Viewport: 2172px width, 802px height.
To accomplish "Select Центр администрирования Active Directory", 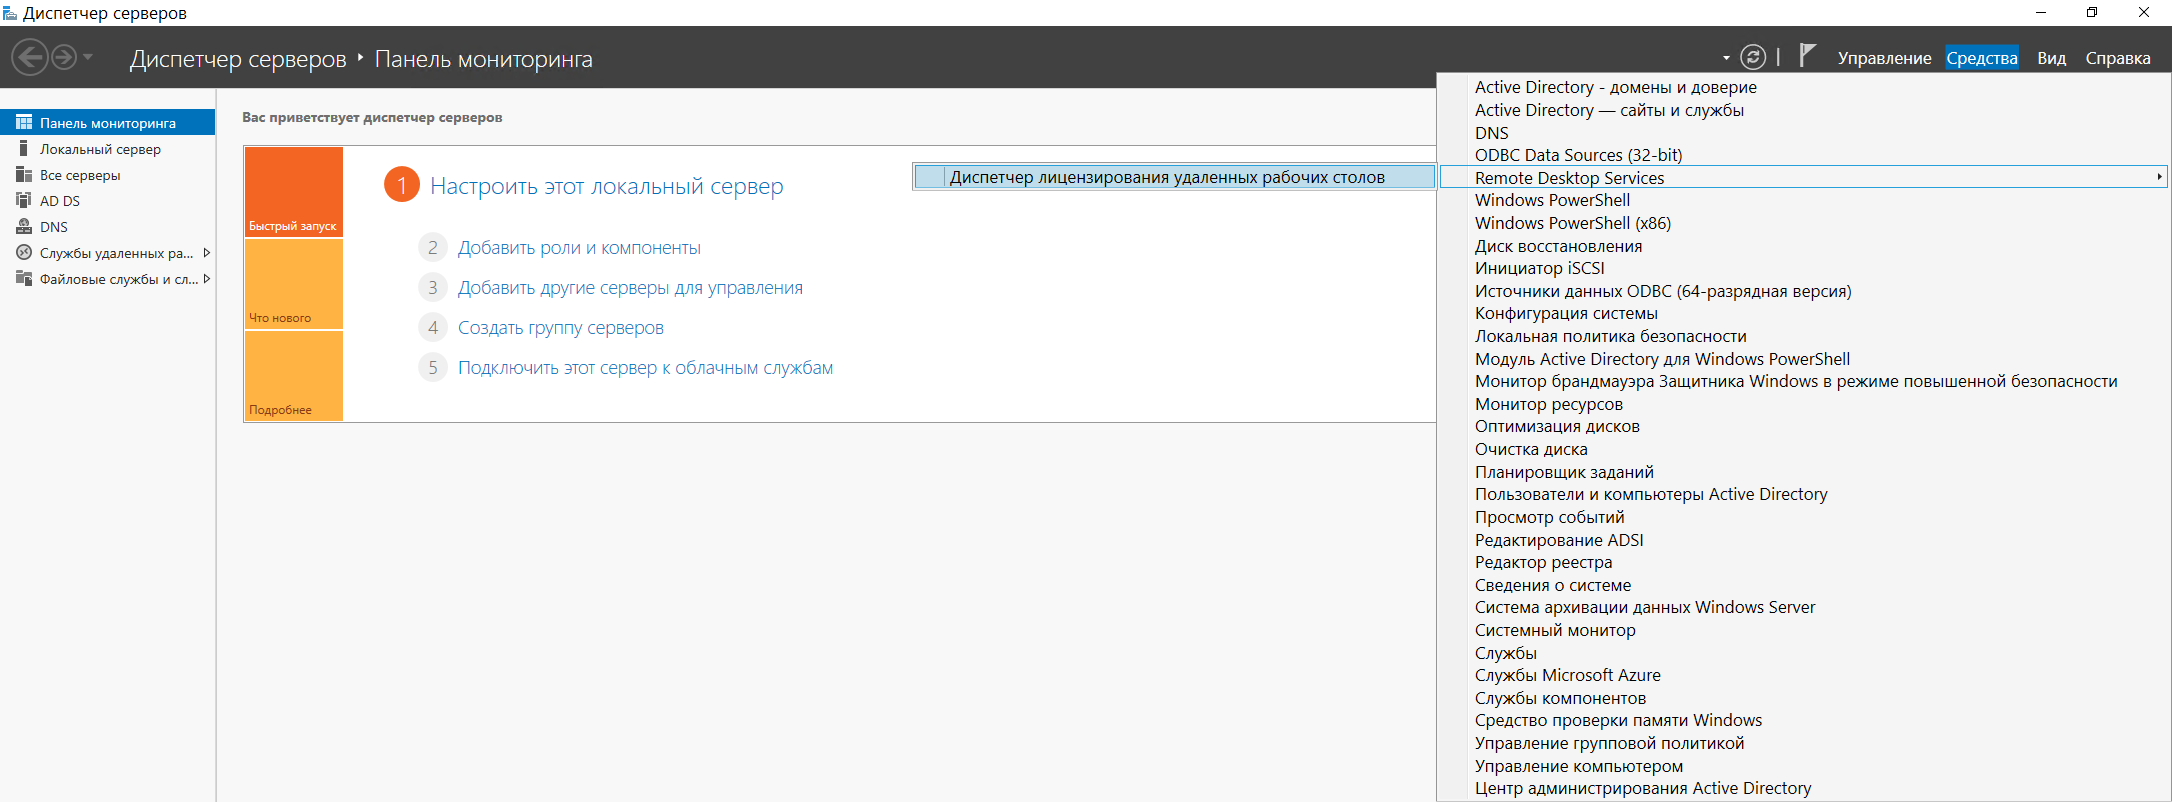I will 1642,788.
